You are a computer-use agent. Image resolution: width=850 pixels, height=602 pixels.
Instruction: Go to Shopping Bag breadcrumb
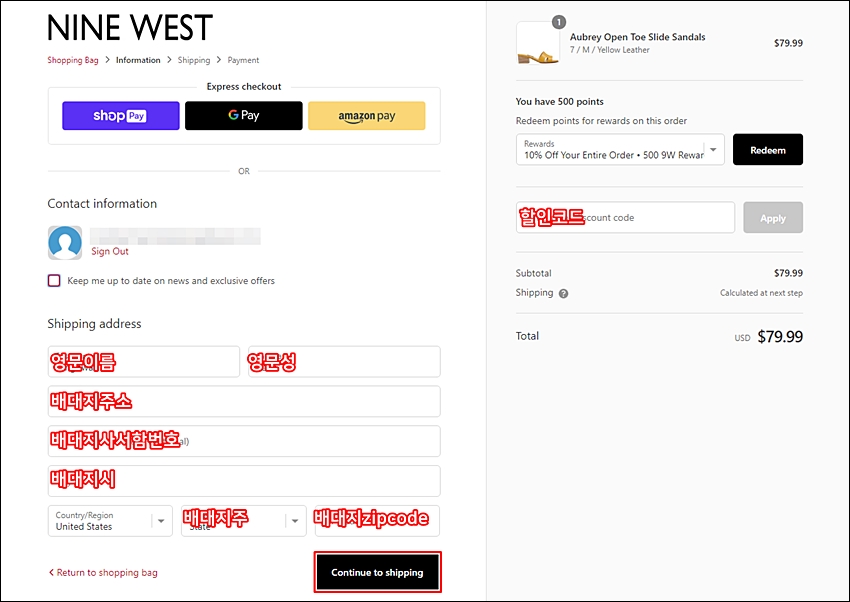(x=73, y=60)
